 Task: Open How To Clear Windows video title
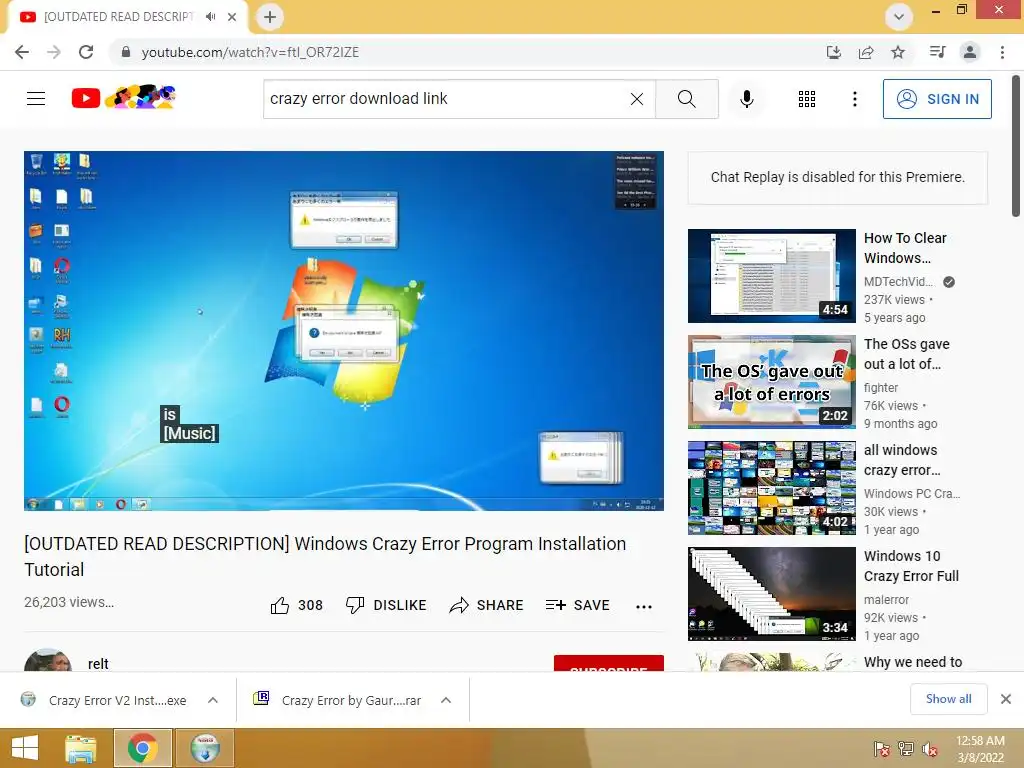coord(905,248)
